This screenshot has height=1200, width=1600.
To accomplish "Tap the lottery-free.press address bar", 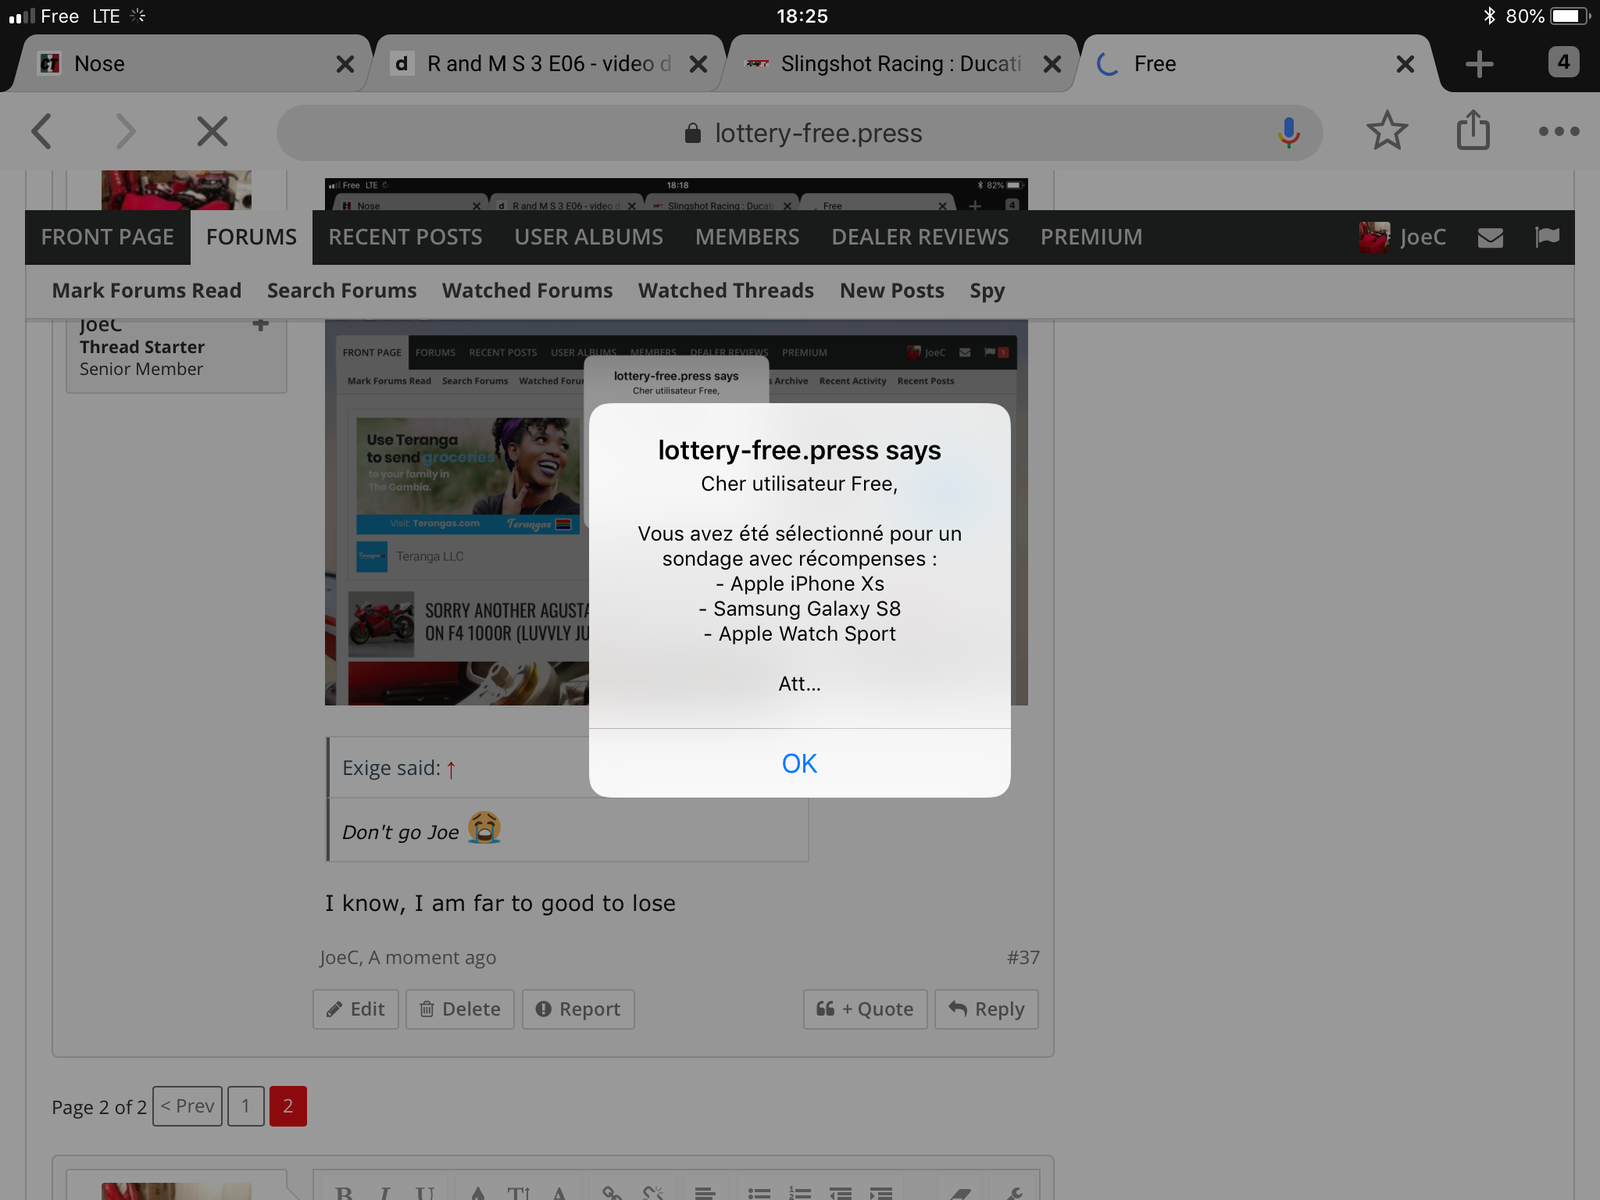I will pos(800,132).
